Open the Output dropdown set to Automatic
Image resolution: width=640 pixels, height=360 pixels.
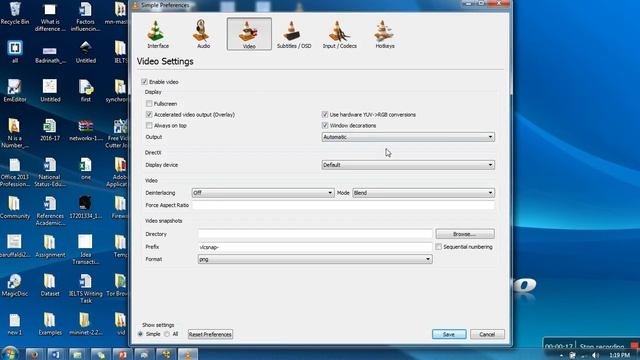pyautogui.click(x=408, y=137)
